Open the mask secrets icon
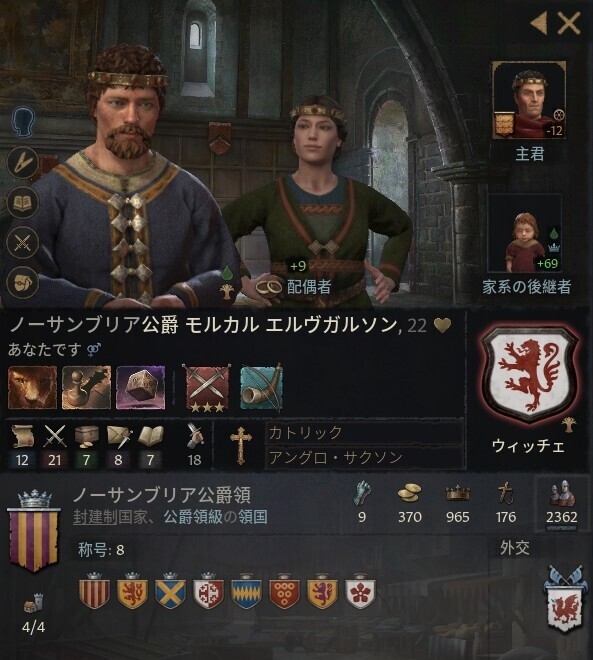Screen dimensions: 593x660 pyautogui.click(x=23, y=283)
